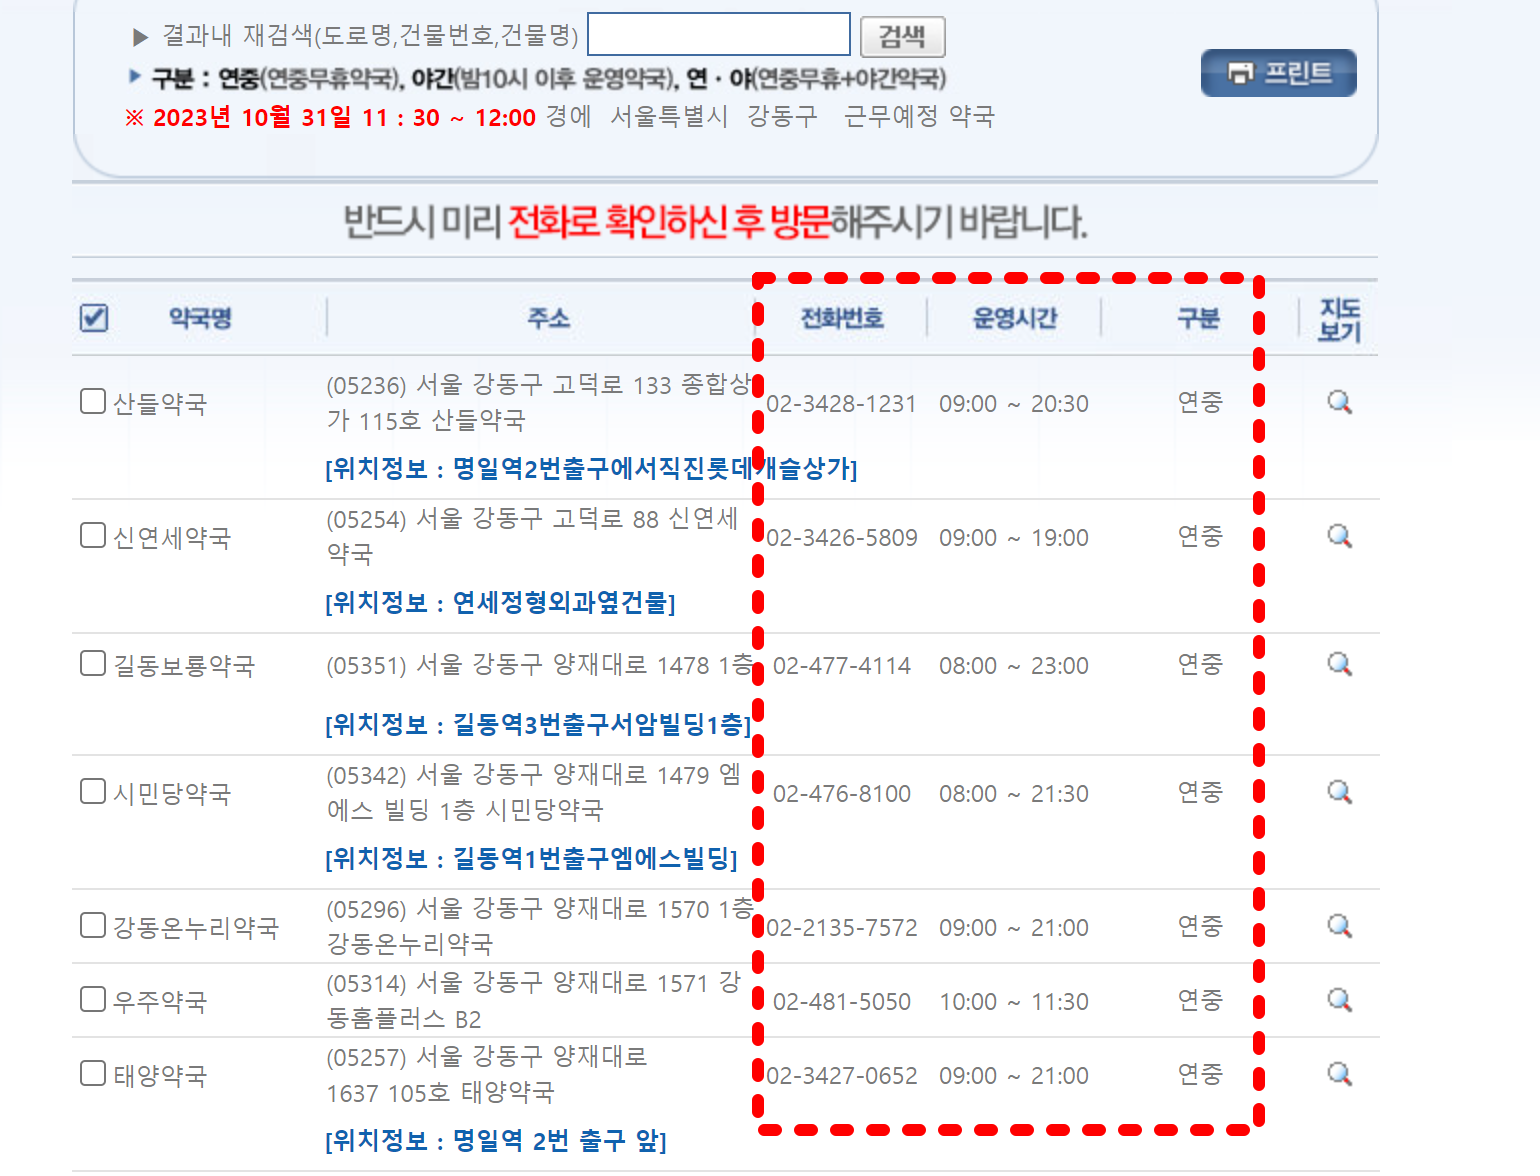
Task: Click operating hours 09:00 ~ 19:00
Action: point(1014,538)
